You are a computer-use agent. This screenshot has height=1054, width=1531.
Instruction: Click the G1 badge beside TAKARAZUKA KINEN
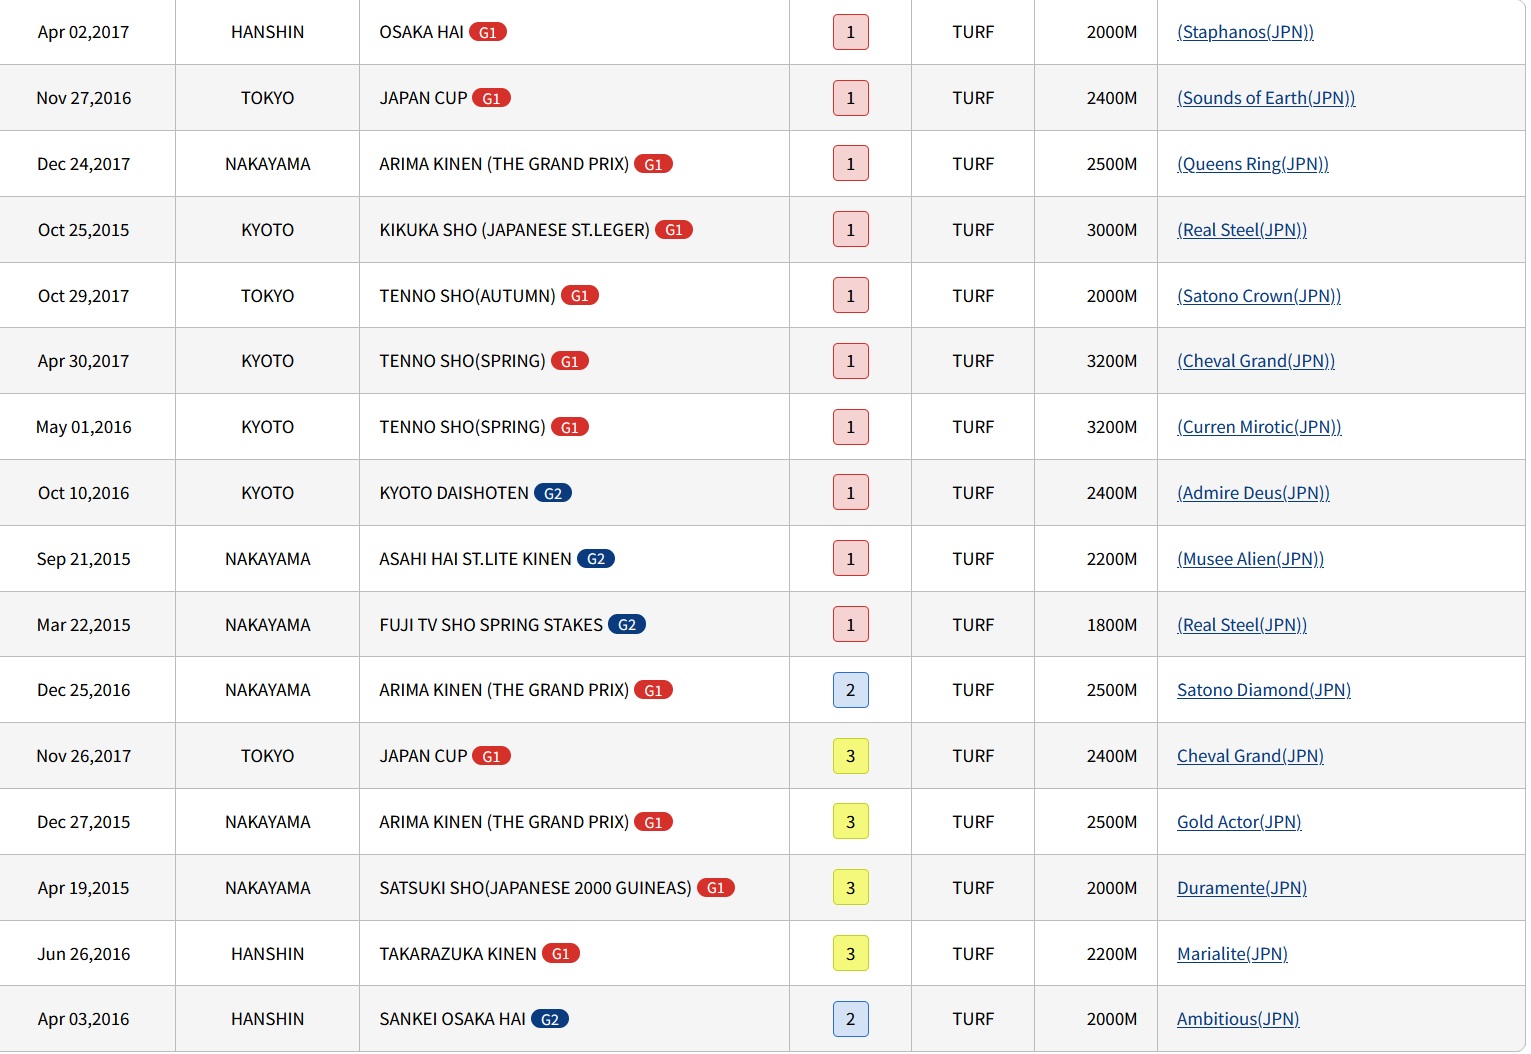pyautogui.click(x=561, y=954)
